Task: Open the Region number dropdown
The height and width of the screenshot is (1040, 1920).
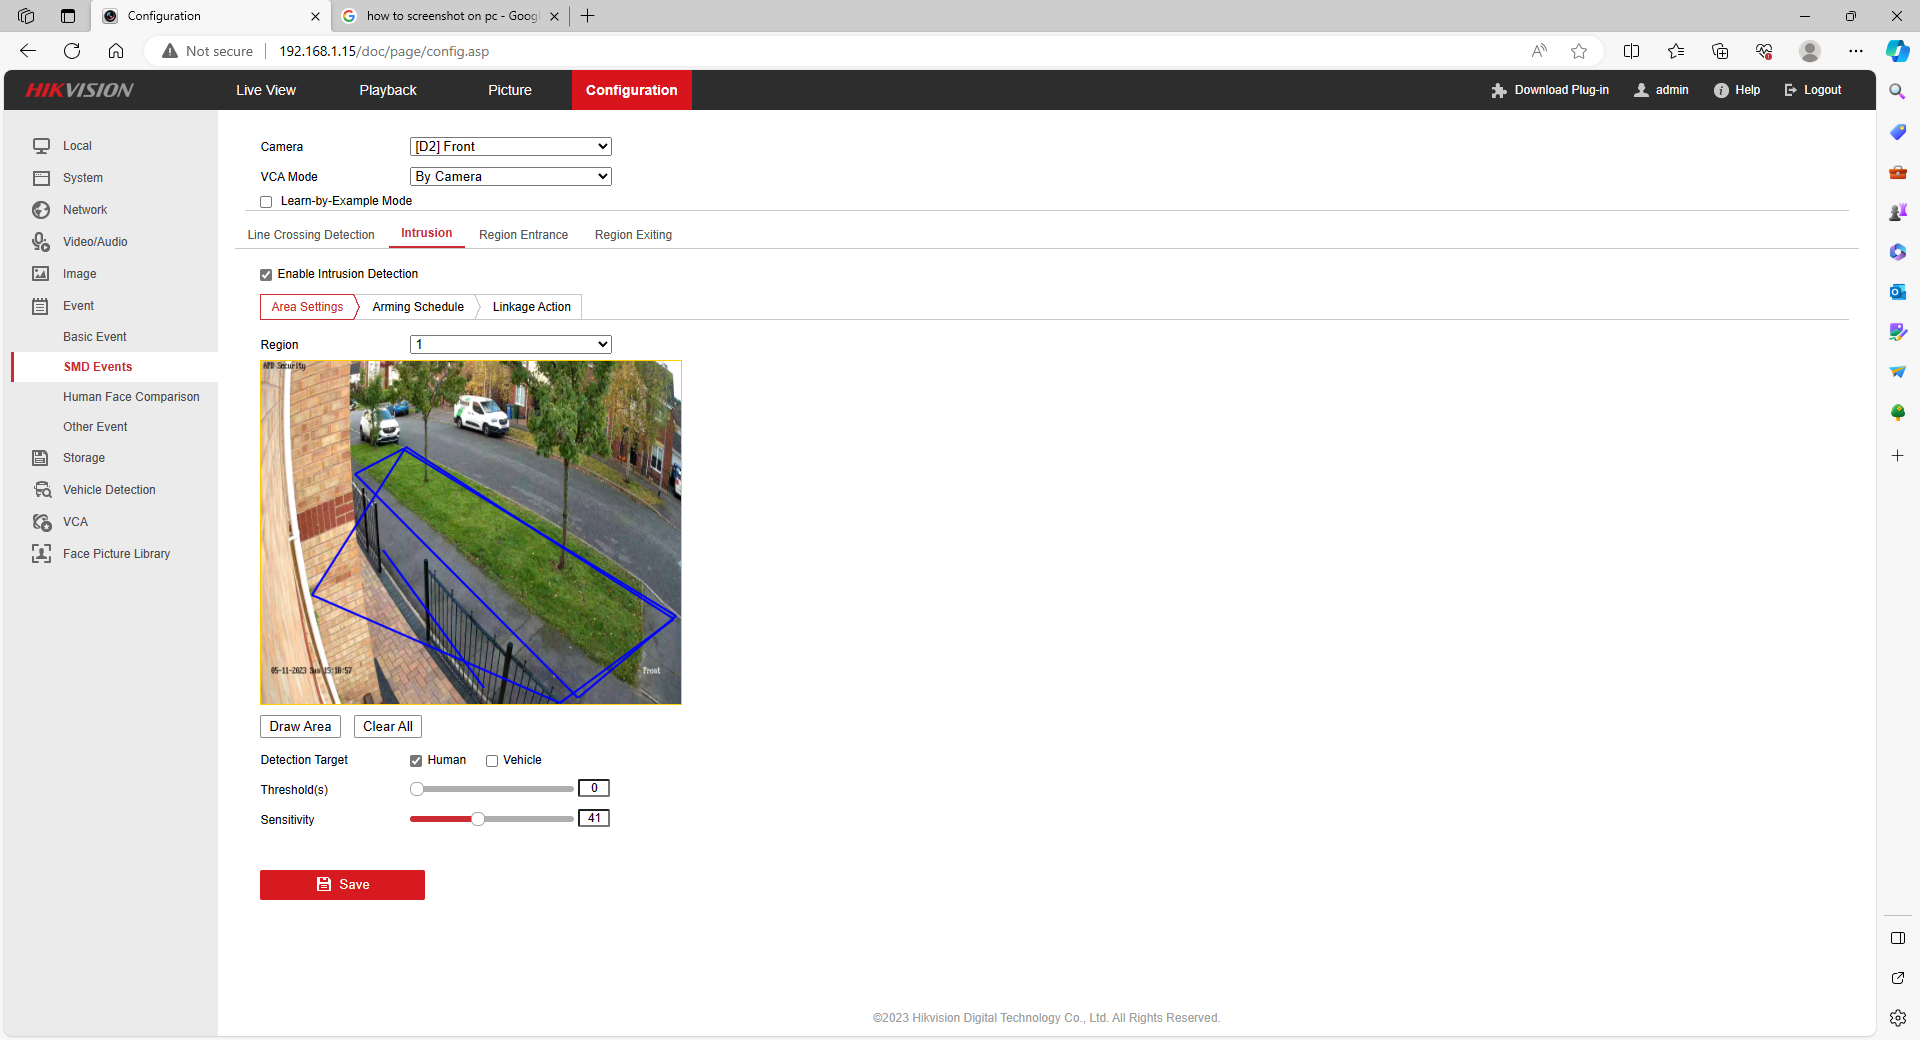Action: pos(510,345)
